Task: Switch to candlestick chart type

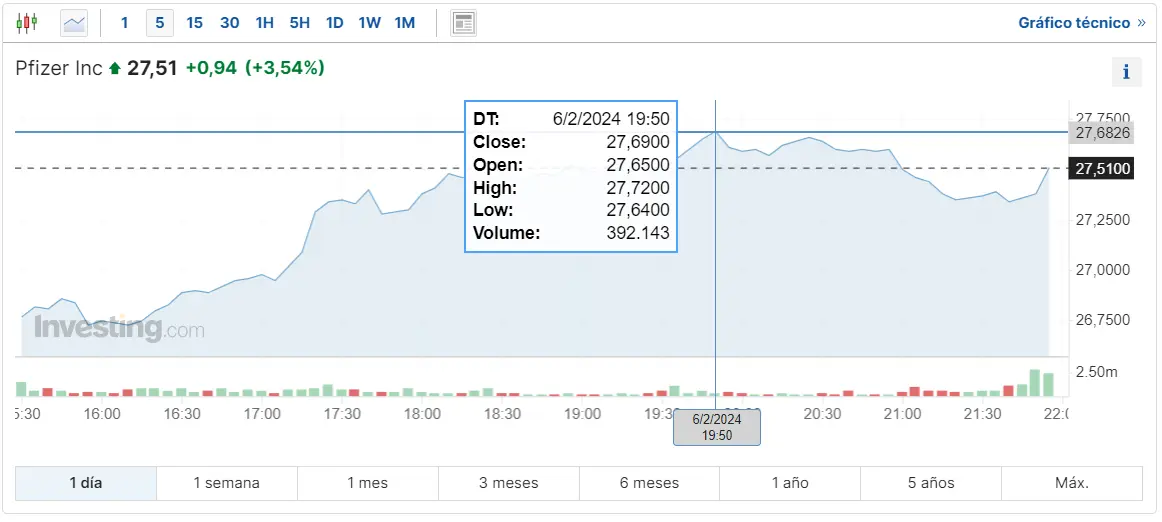Action: [x=27, y=22]
